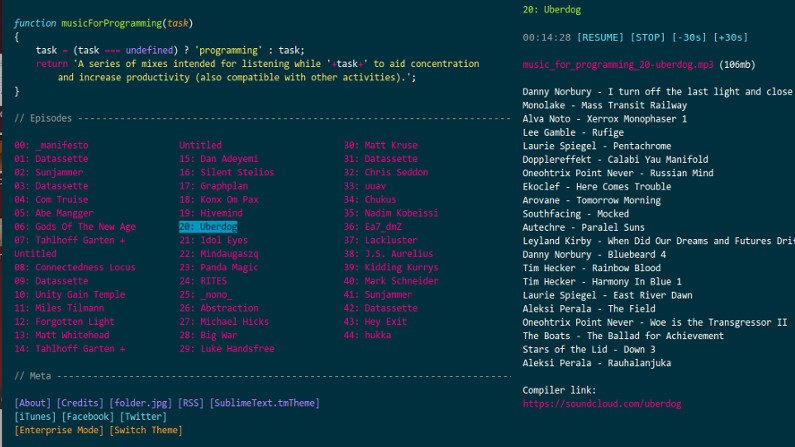
Task: Select episode 43: Hey Exit
Action: [376, 321]
